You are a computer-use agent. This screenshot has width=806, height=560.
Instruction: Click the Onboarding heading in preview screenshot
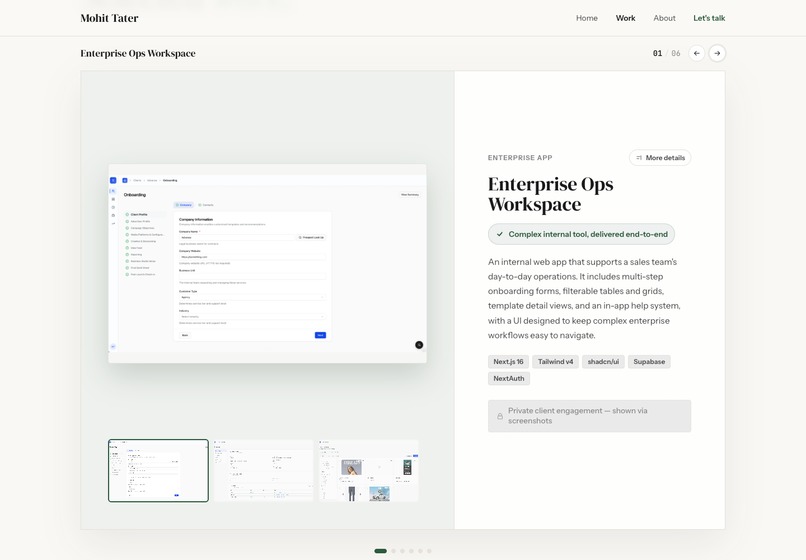135,195
